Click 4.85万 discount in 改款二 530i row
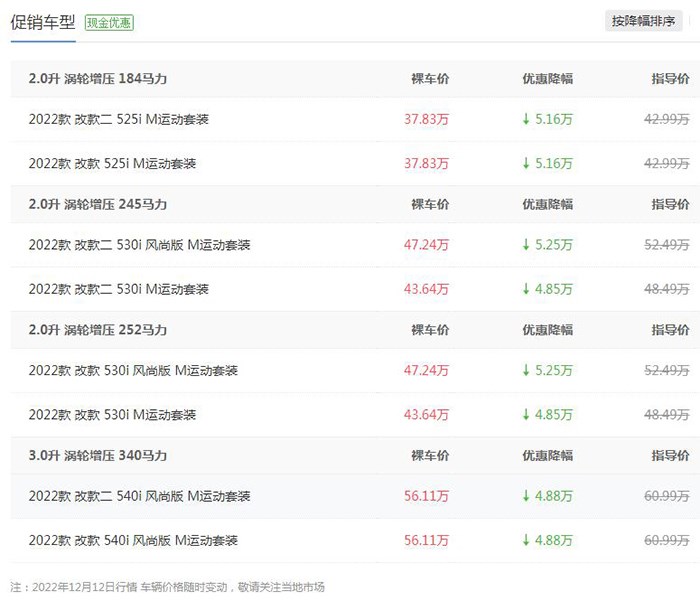The image size is (700, 601). point(548,289)
